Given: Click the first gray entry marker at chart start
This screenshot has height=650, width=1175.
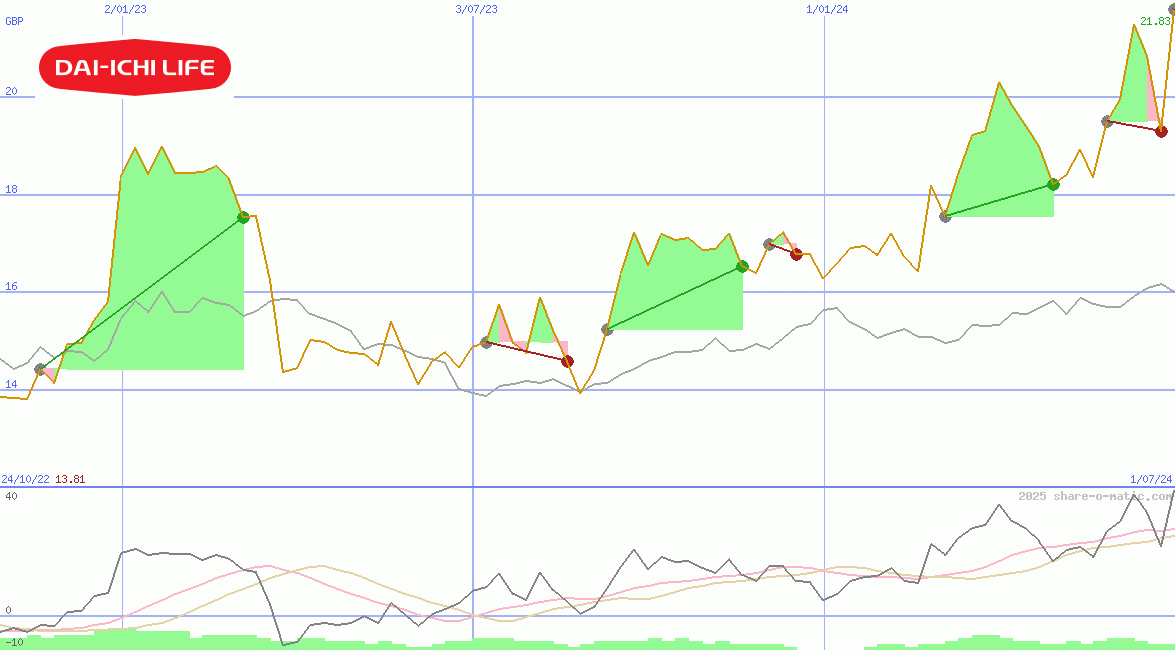Looking at the screenshot, I should 40,369.
